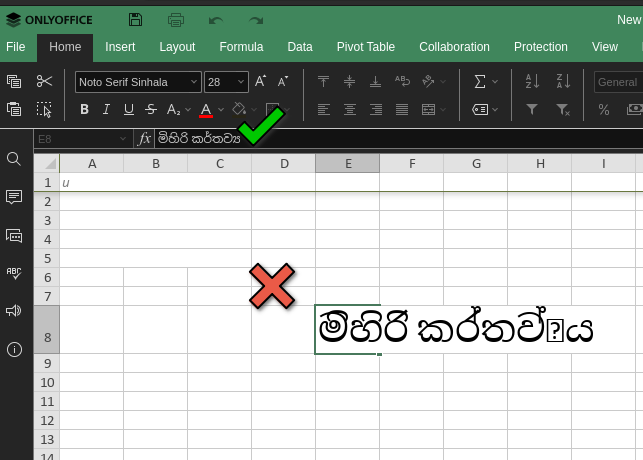Paste the clipboard contents

[x=14, y=109]
